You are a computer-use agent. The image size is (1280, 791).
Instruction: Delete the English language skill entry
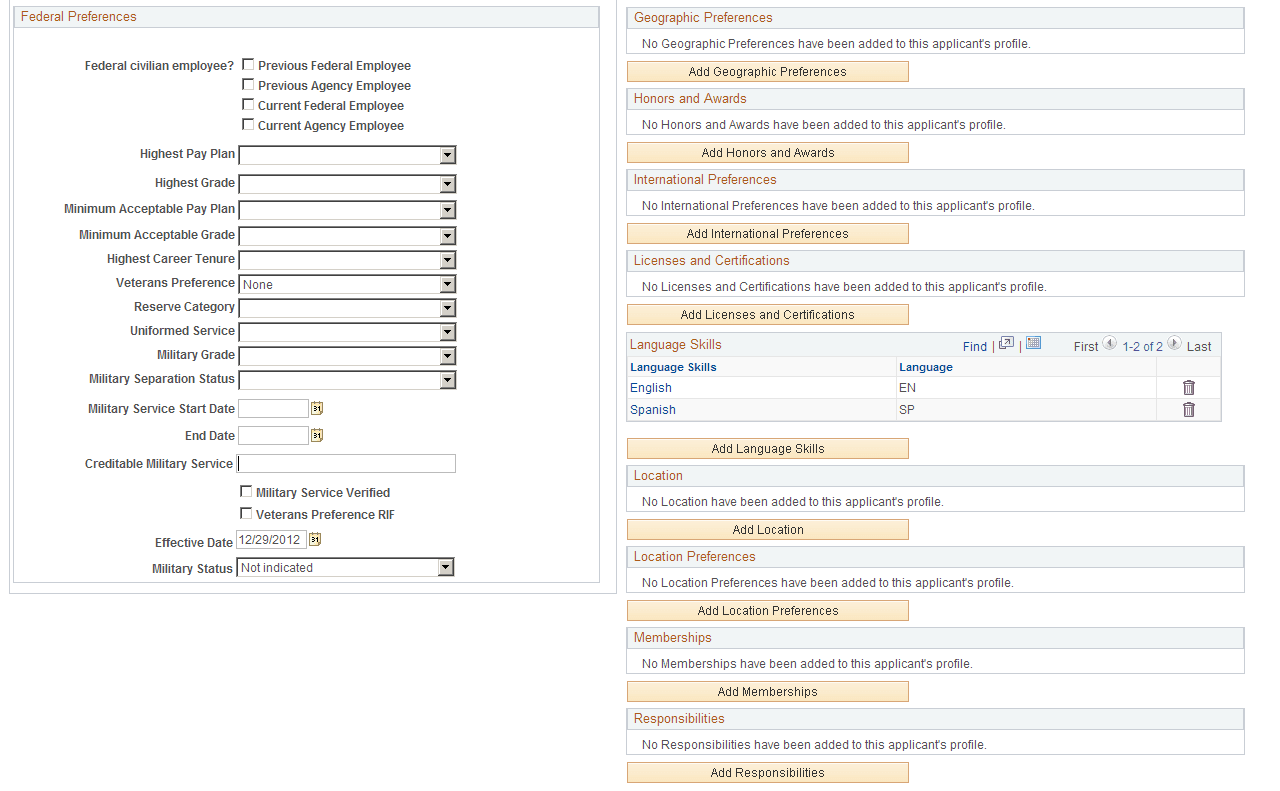click(1188, 387)
